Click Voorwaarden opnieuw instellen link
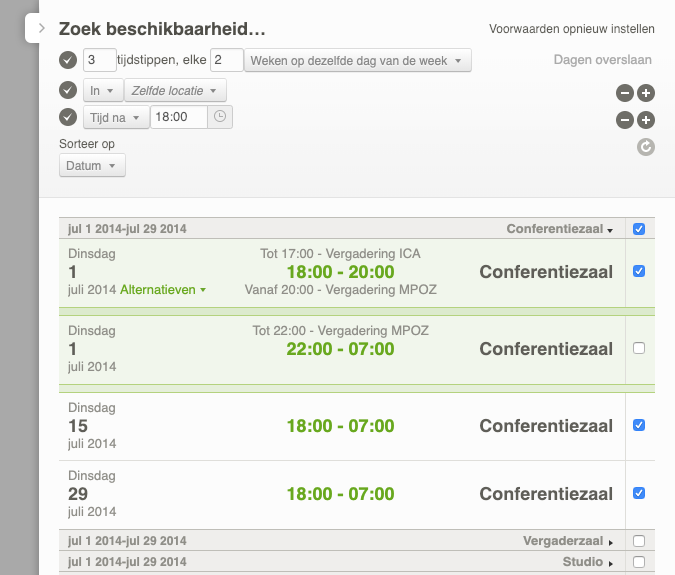 coord(572,29)
